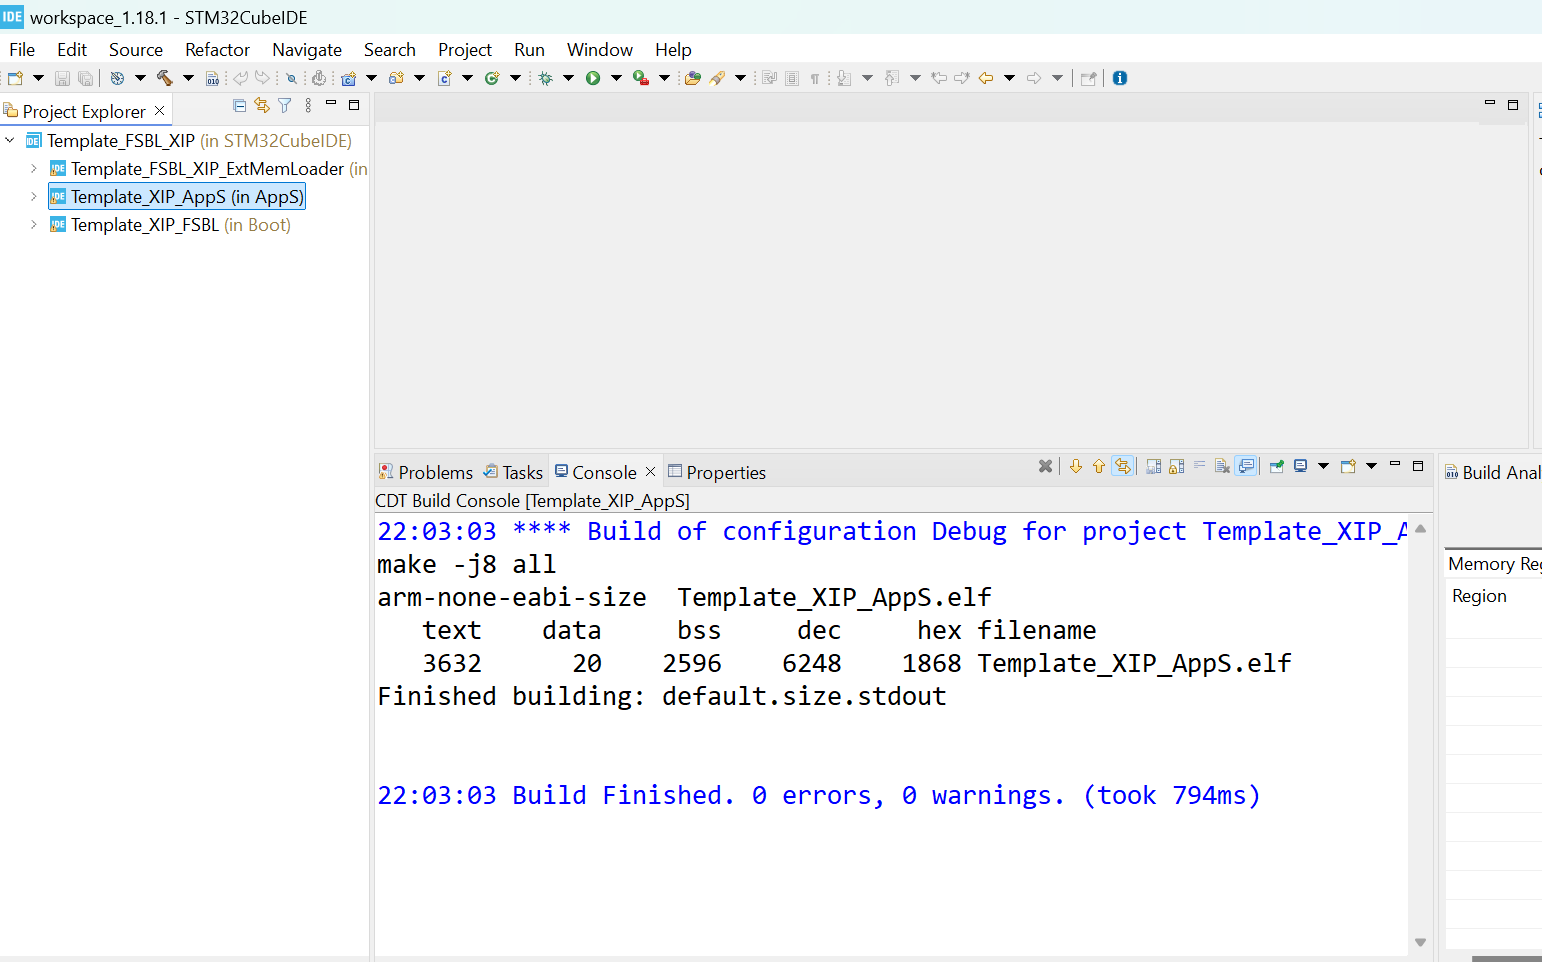This screenshot has width=1542, height=962.
Task: Open the Project Explorer view menu dots
Action: click(308, 105)
